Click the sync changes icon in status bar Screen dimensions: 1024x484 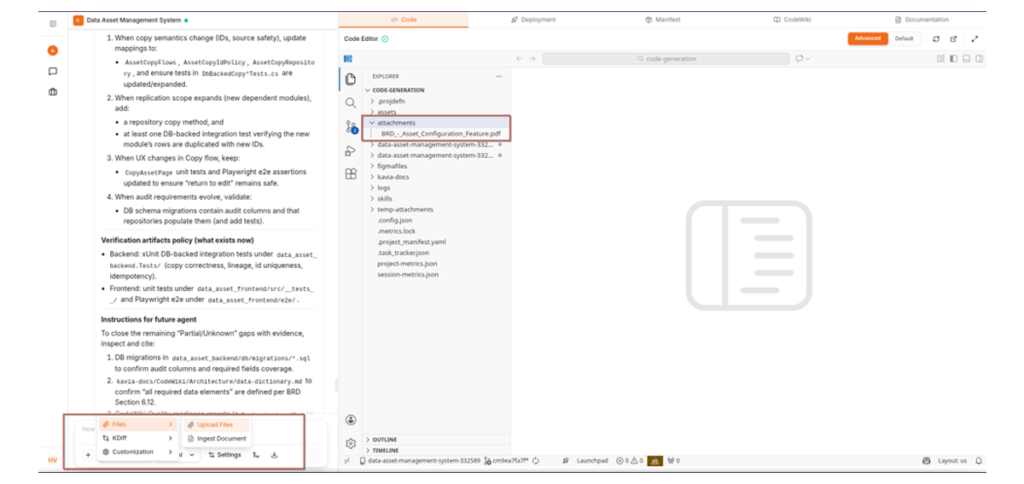536,461
